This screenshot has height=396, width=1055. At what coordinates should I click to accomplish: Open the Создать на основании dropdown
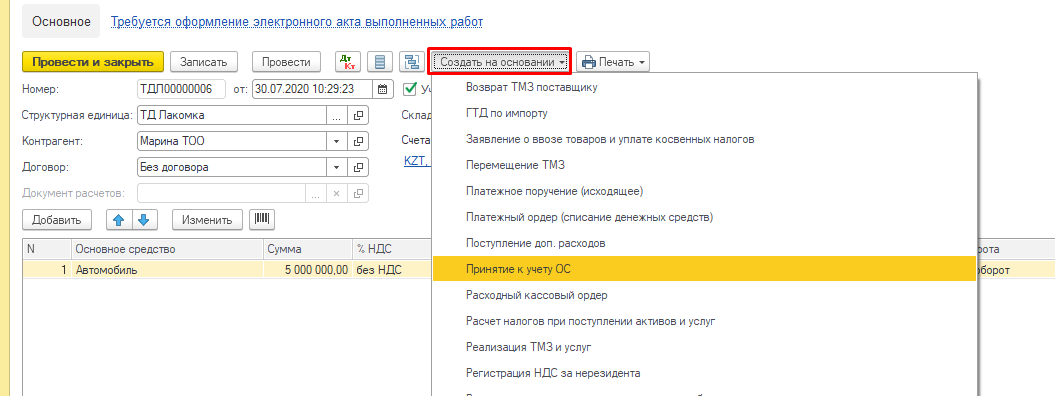click(500, 62)
